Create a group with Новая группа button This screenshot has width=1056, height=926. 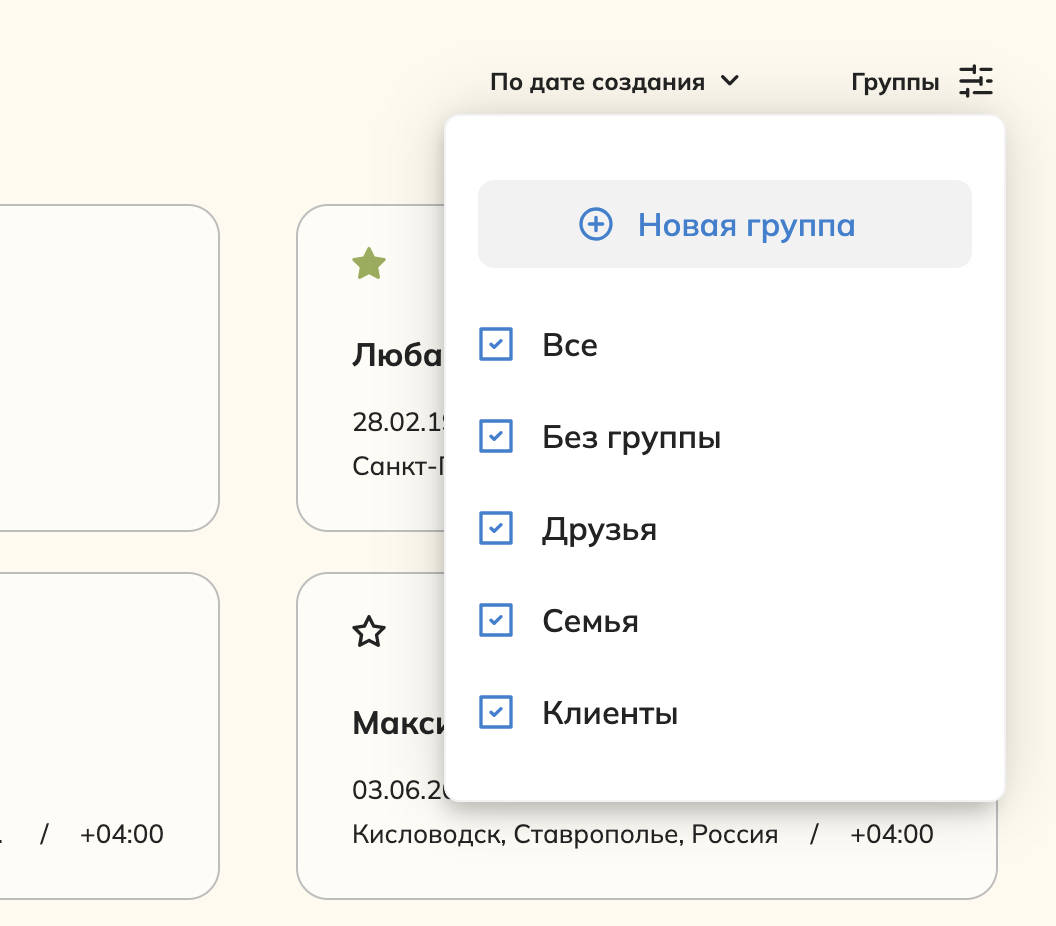[x=725, y=224]
